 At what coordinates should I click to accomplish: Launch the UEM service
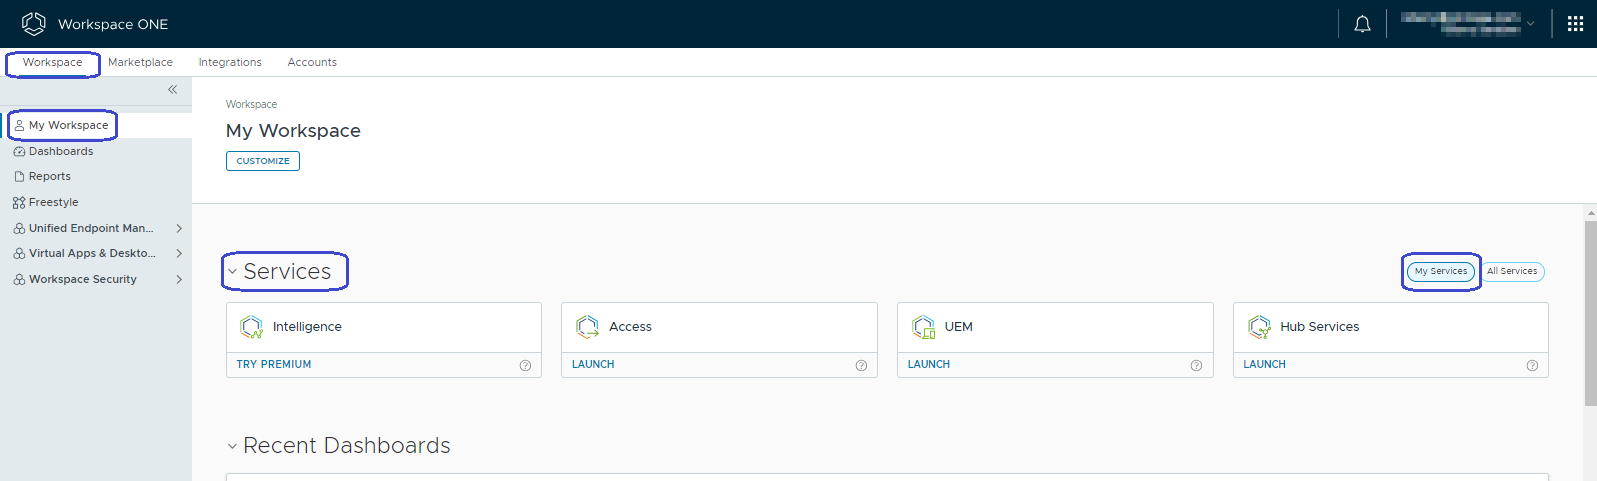(929, 365)
